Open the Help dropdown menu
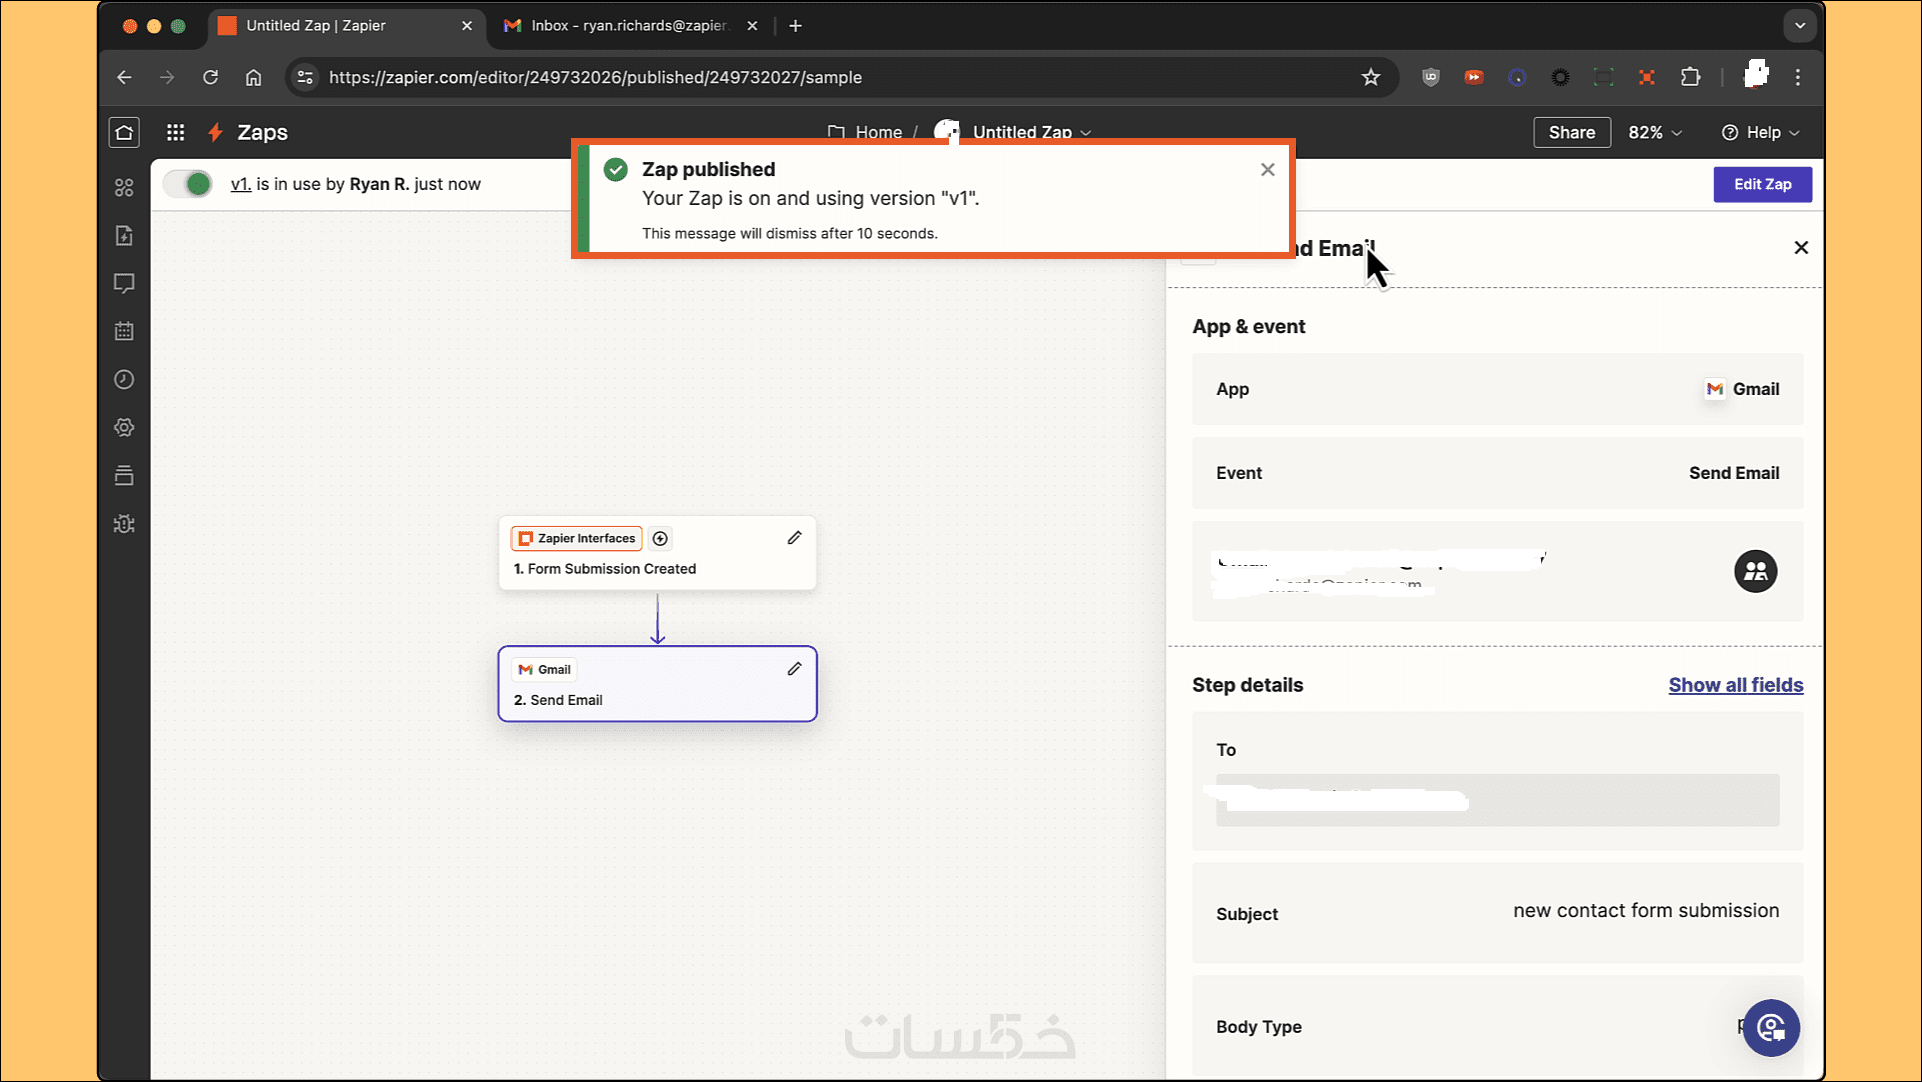 coord(1761,132)
